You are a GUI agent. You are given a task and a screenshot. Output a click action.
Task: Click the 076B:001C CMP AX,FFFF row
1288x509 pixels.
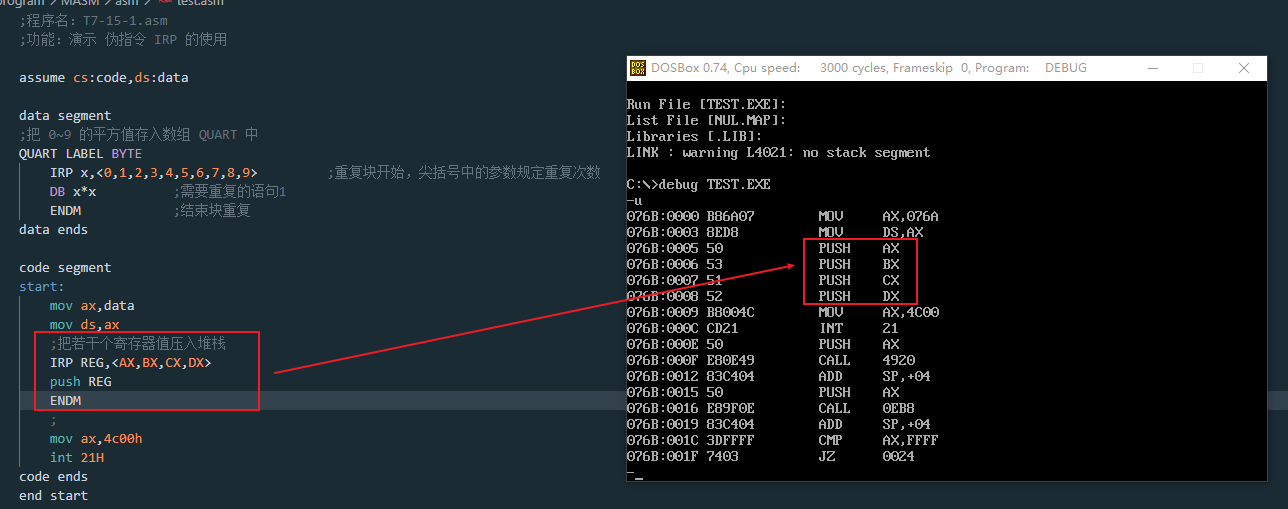click(783, 440)
